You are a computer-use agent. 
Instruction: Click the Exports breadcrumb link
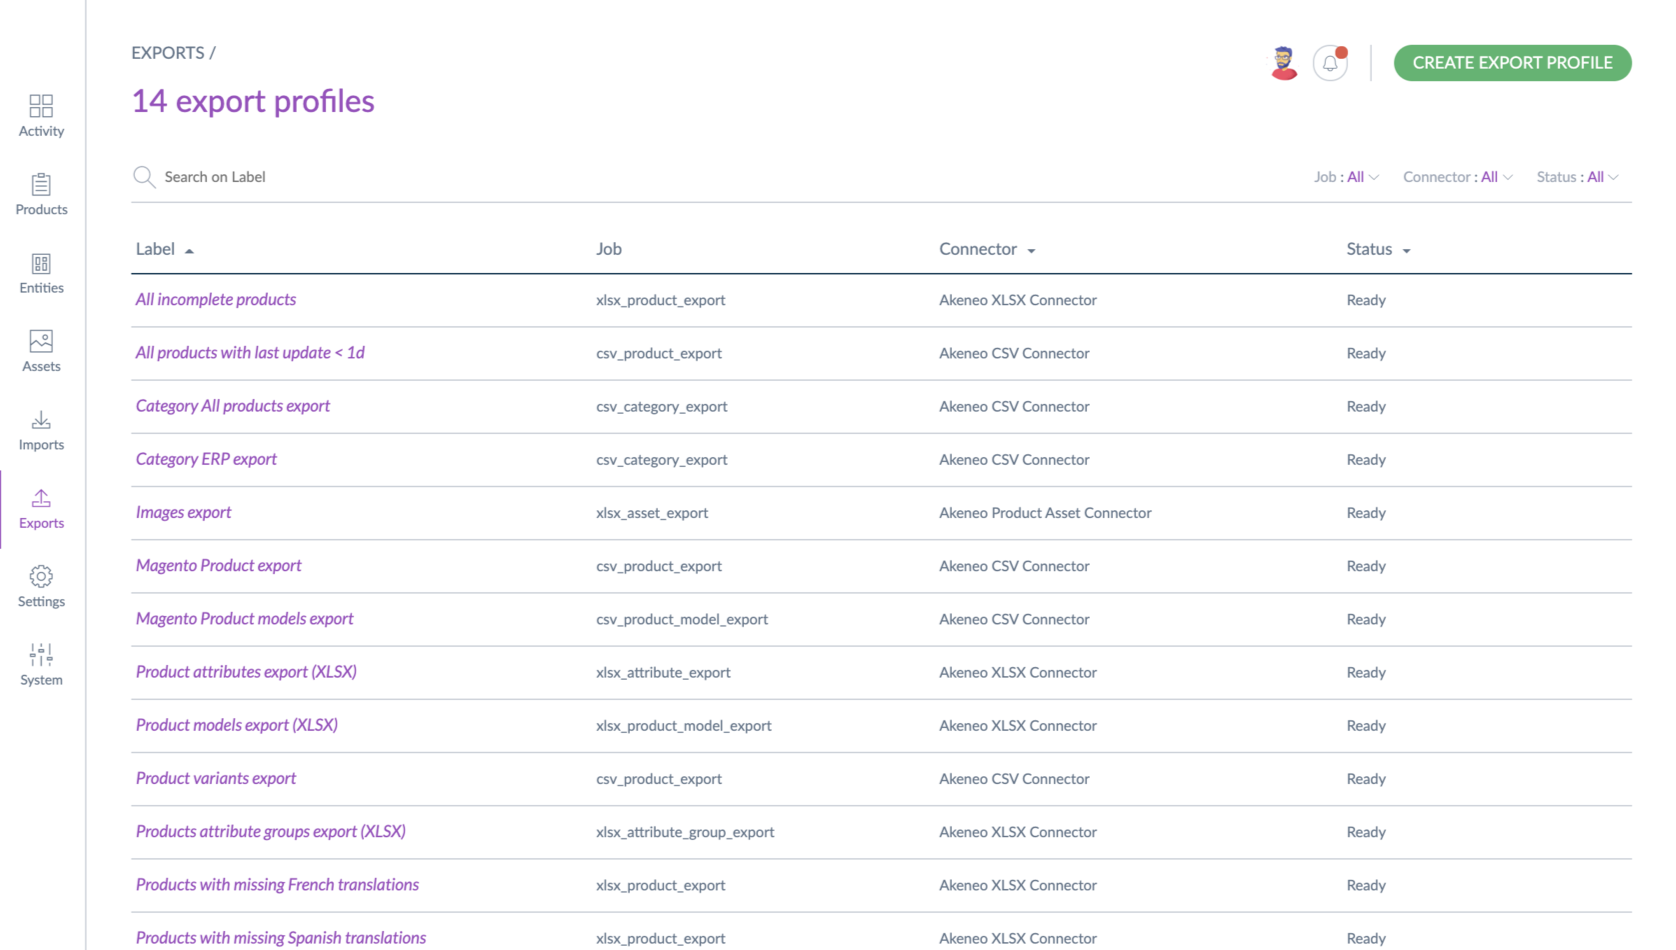coord(168,53)
